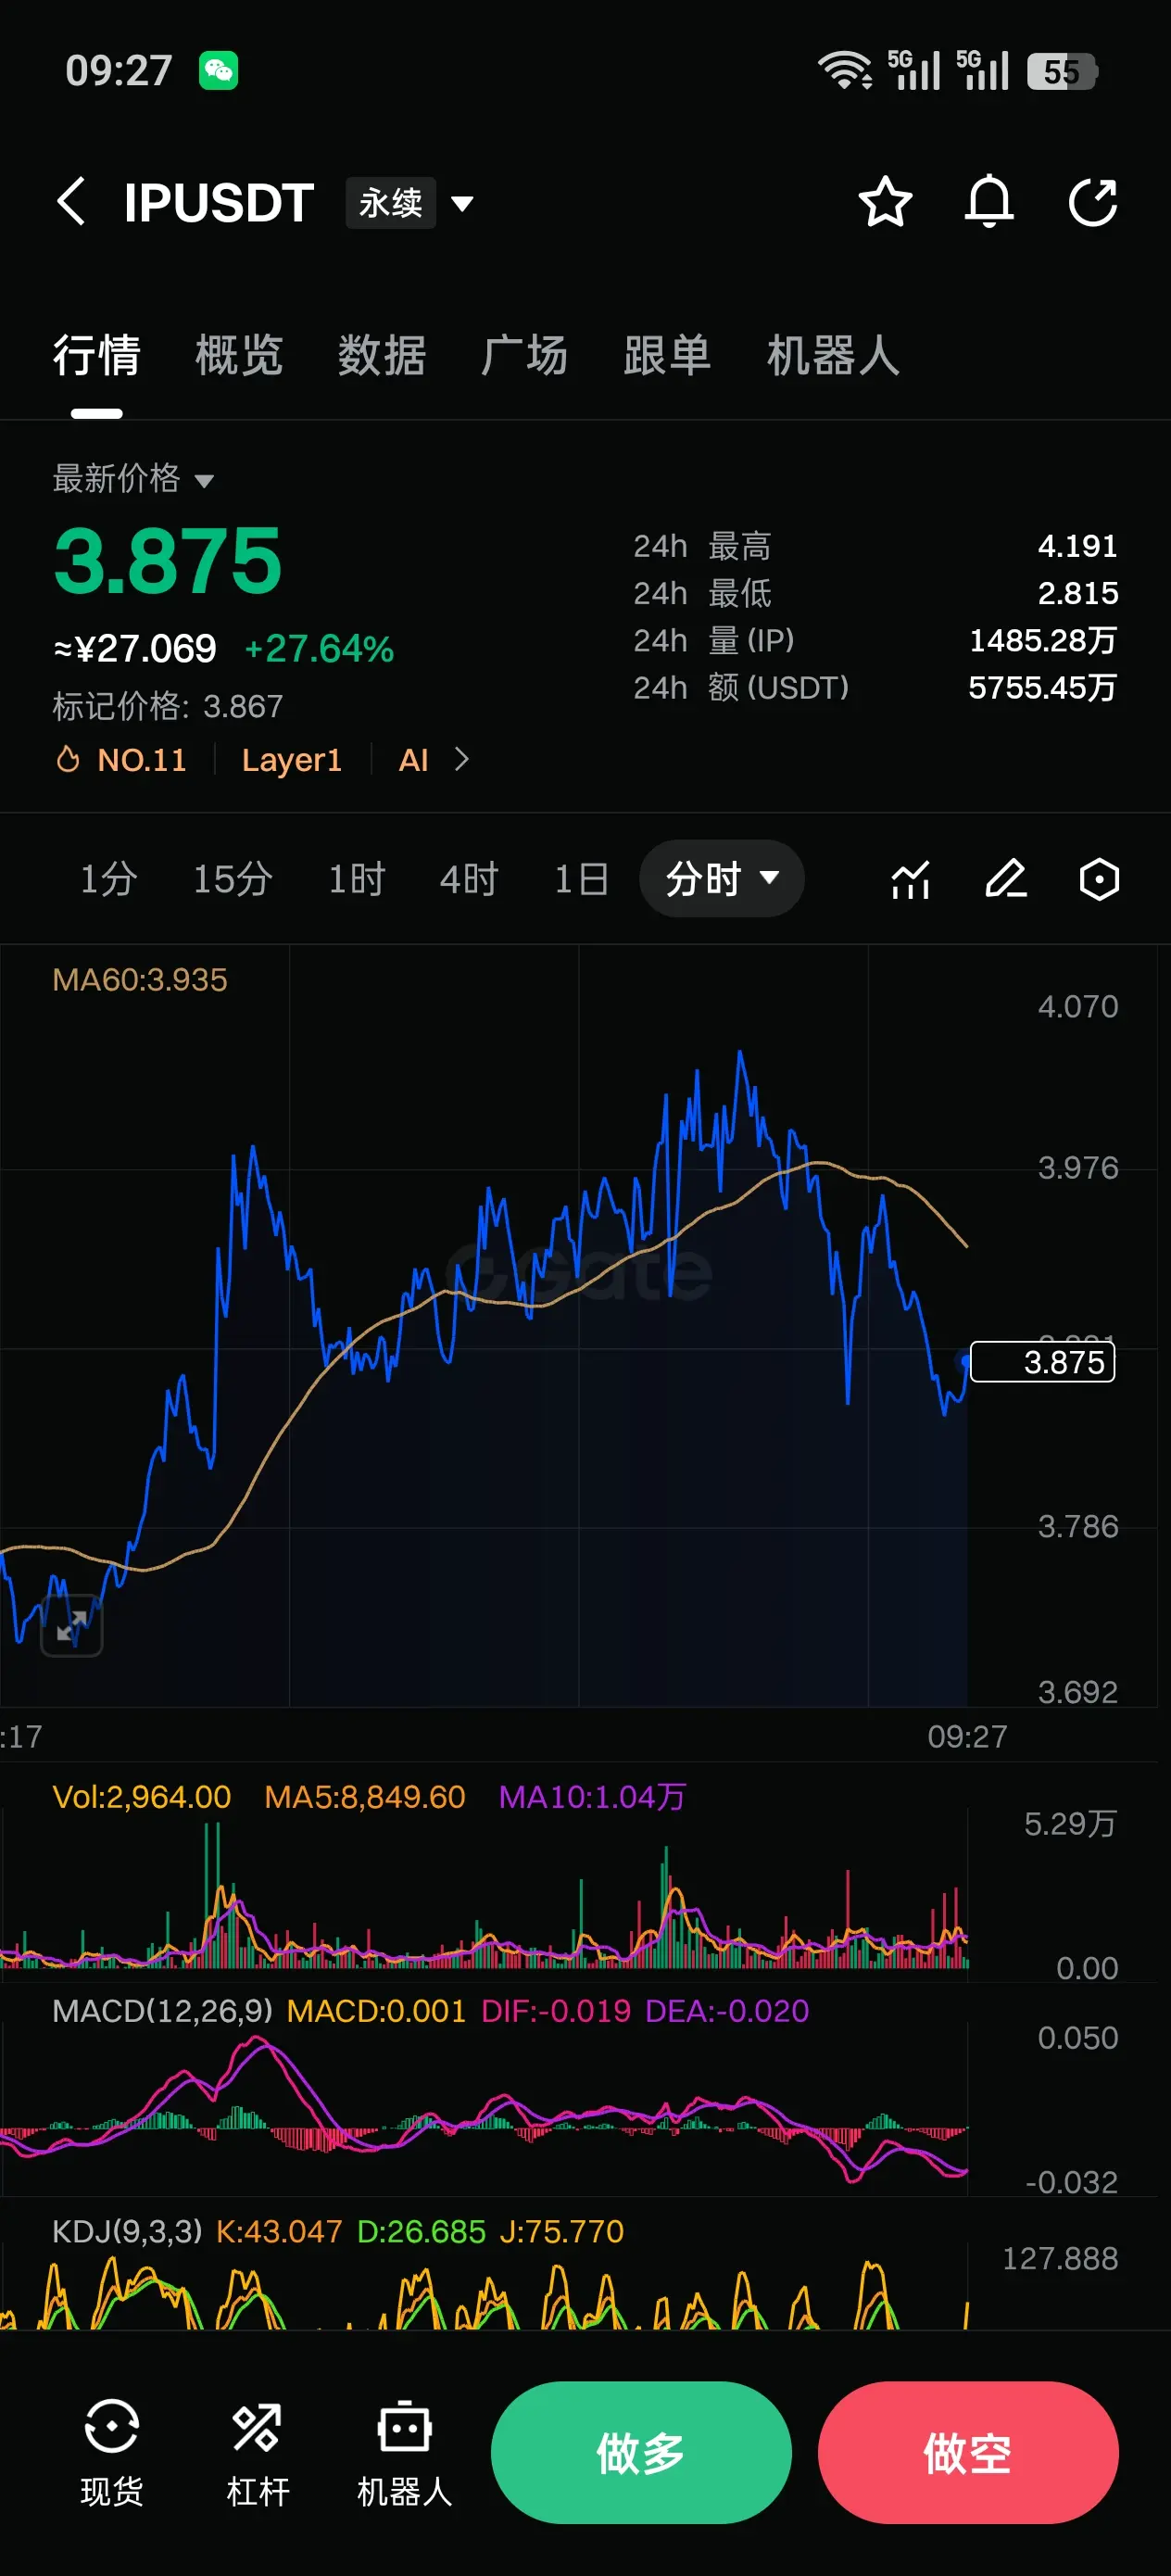Tap the MA5:8,849.60 volume label

365,1797
